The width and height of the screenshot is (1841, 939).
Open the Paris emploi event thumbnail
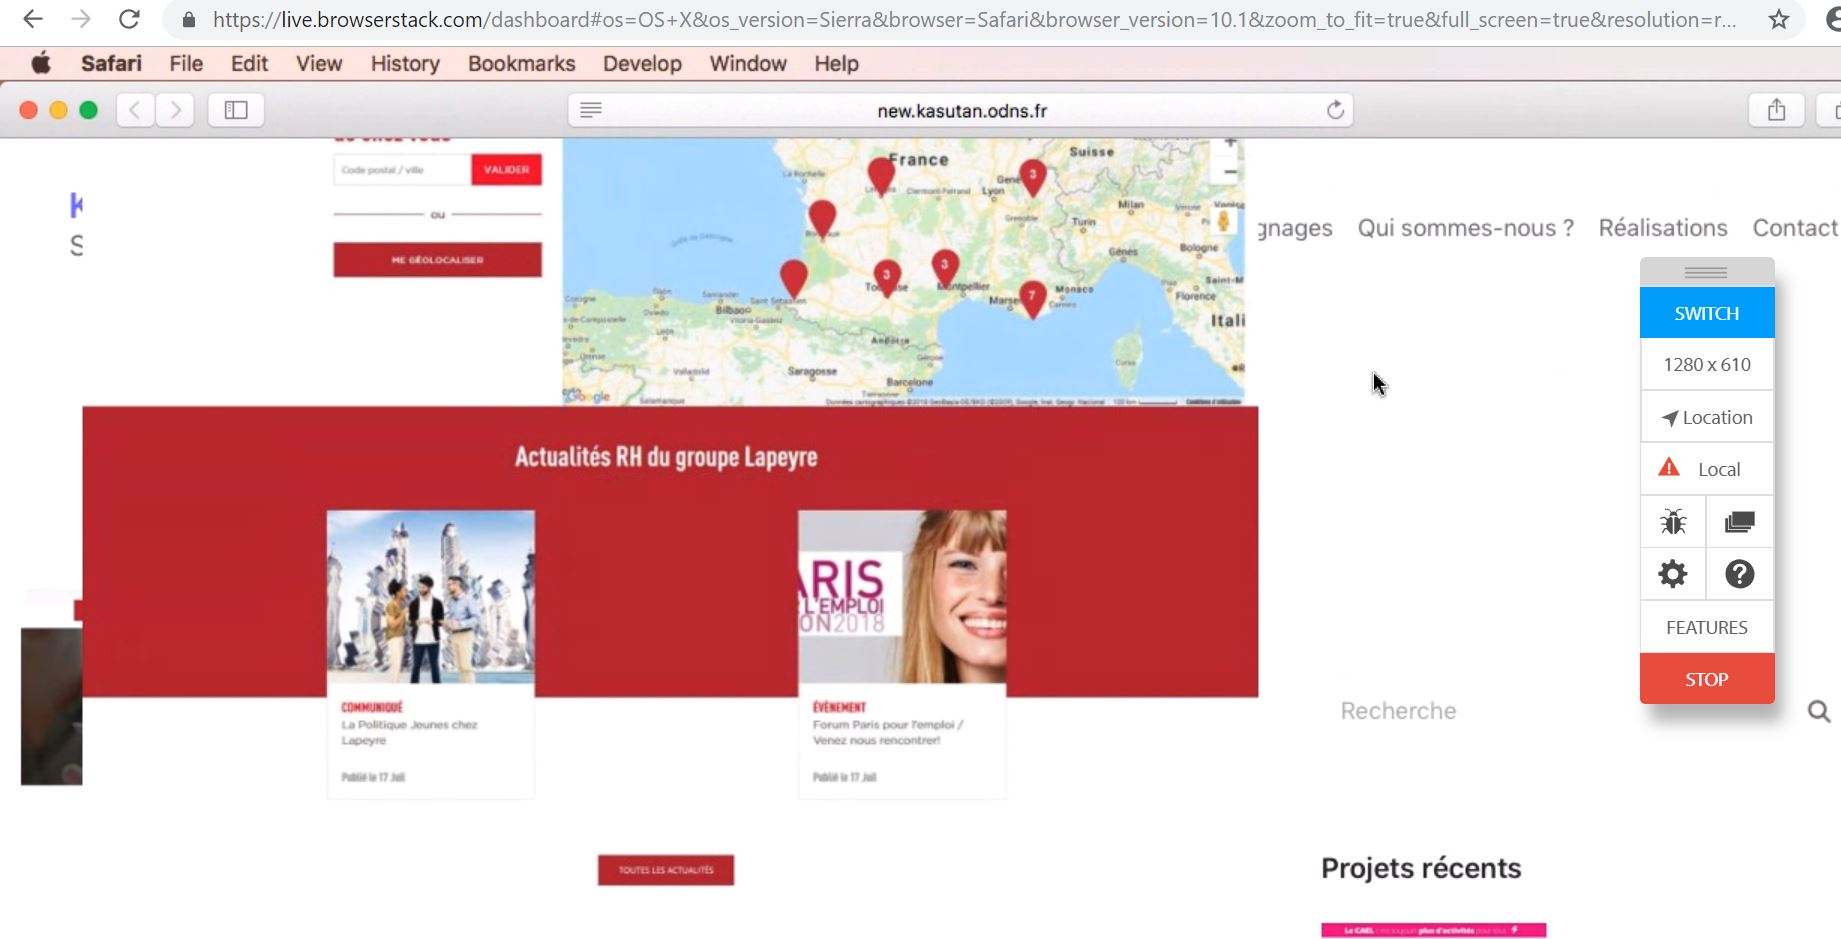pyautogui.click(x=902, y=597)
